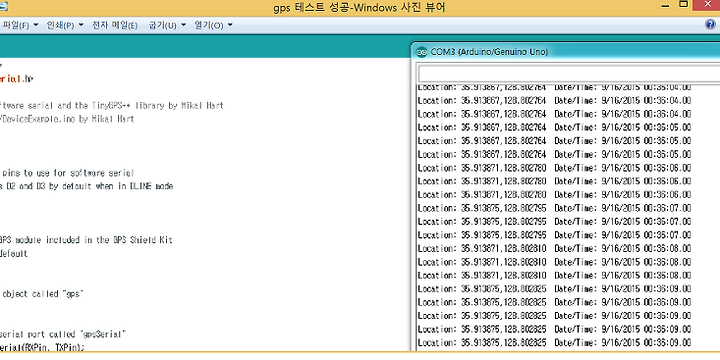Click comment 'serial port called "gpsSerial"'
Viewport: 720px width, 360px height.
(x=63, y=334)
